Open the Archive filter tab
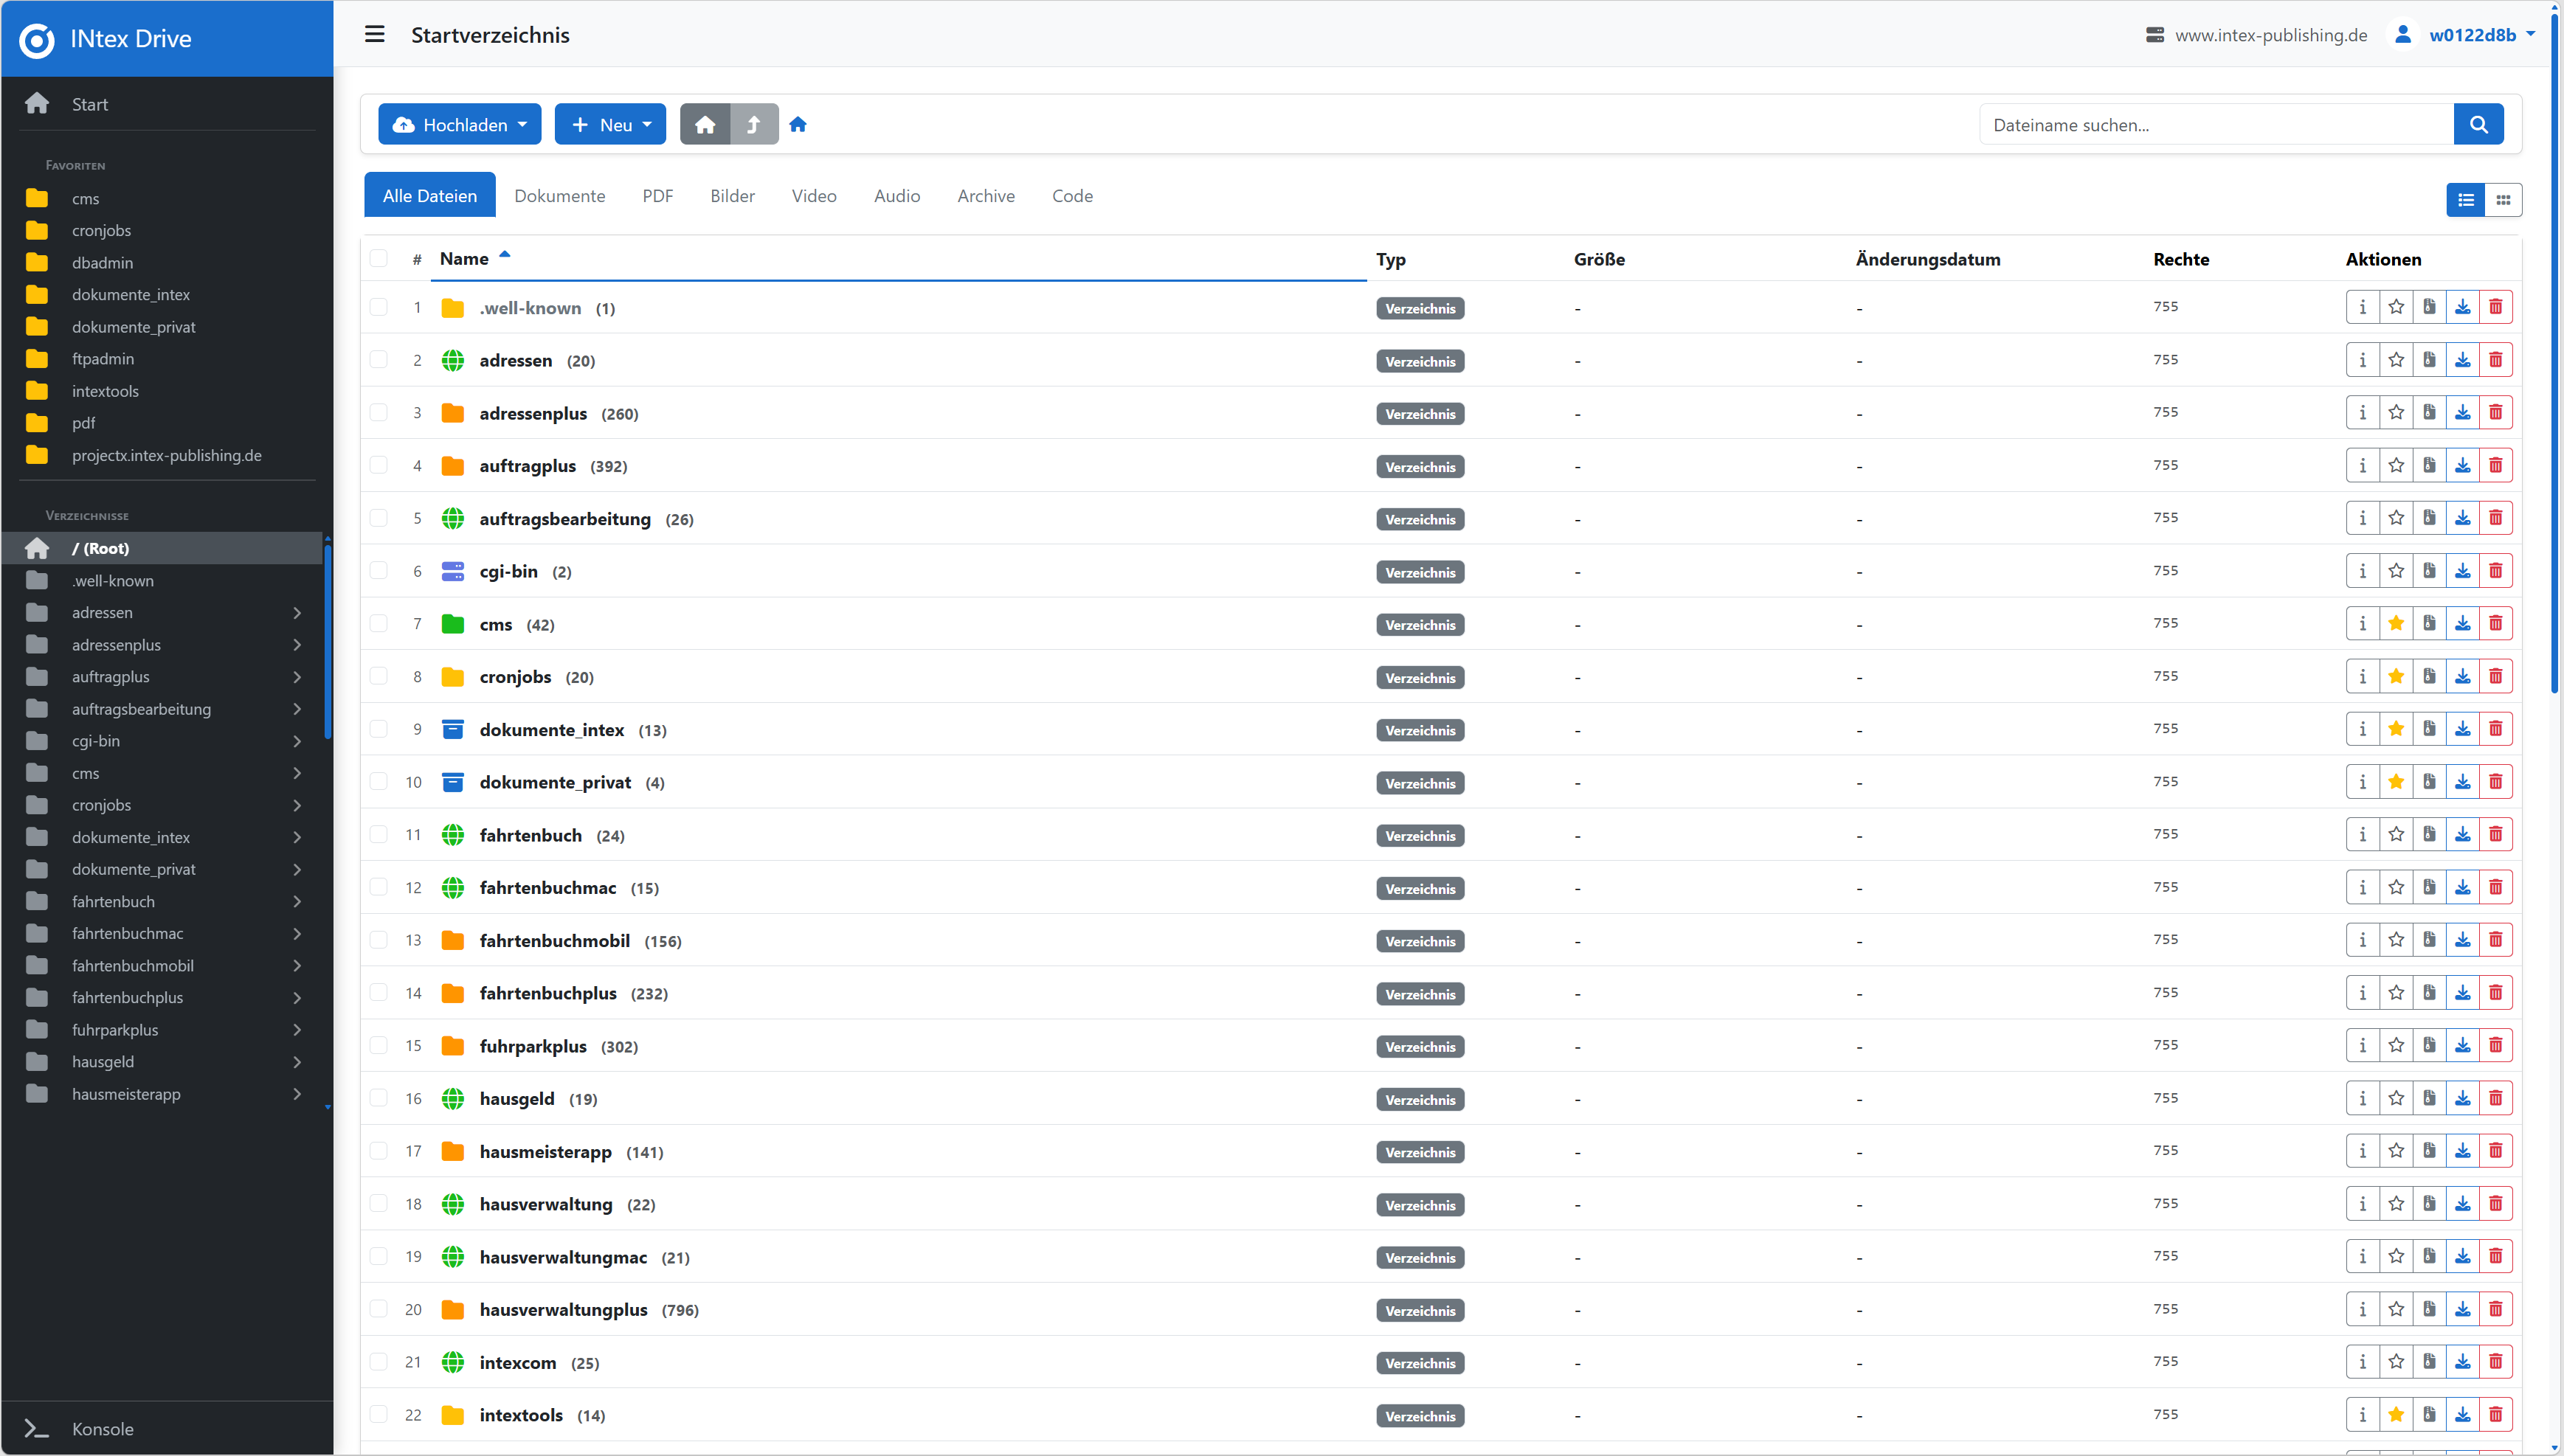Screen dimensions: 2564x1456 coord(985,196)
